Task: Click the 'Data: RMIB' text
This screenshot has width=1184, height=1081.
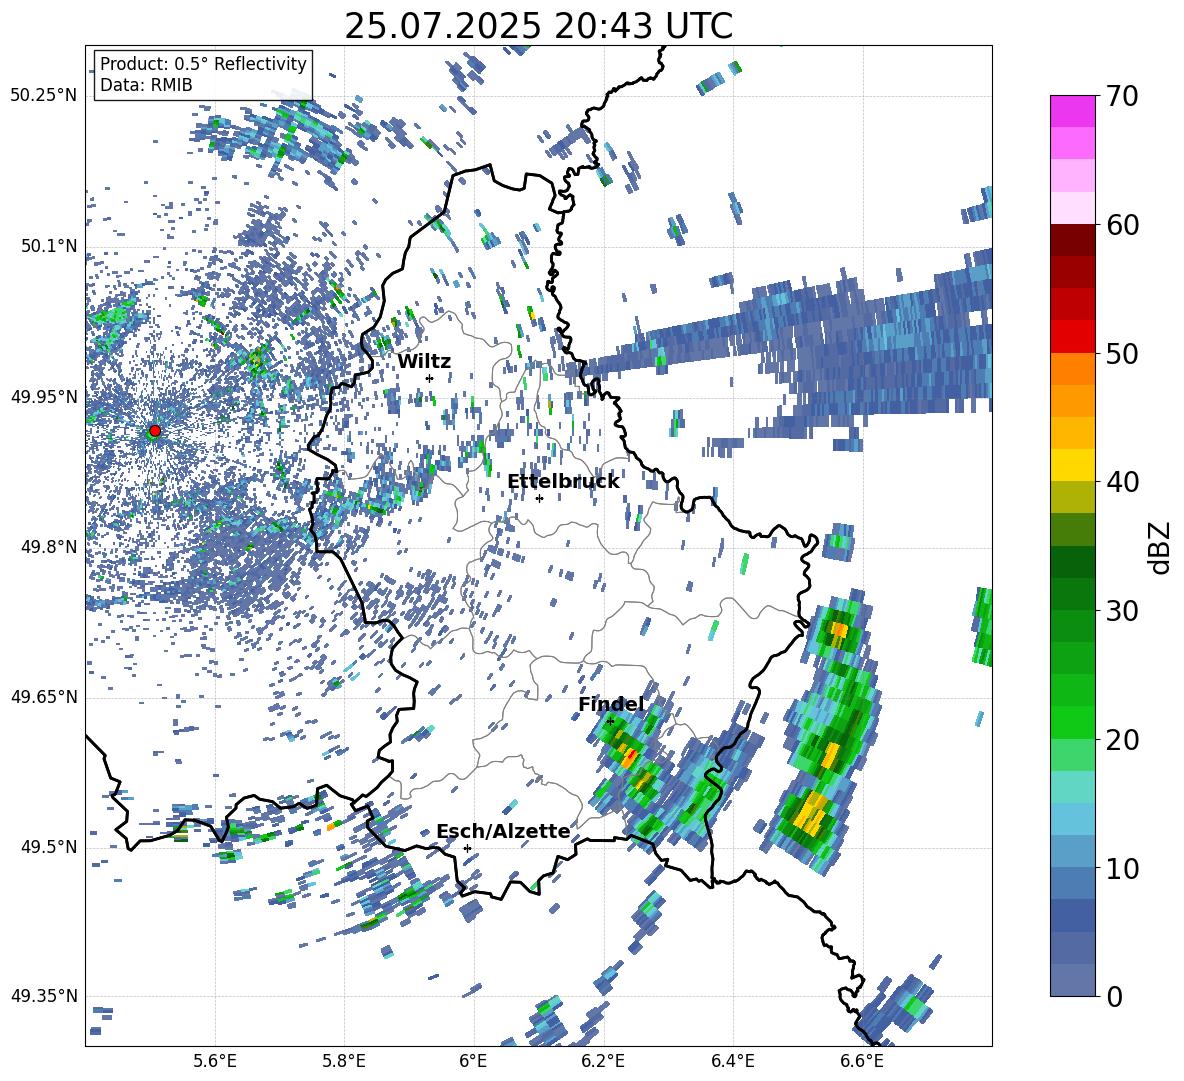Action: (x=146, y=85)
